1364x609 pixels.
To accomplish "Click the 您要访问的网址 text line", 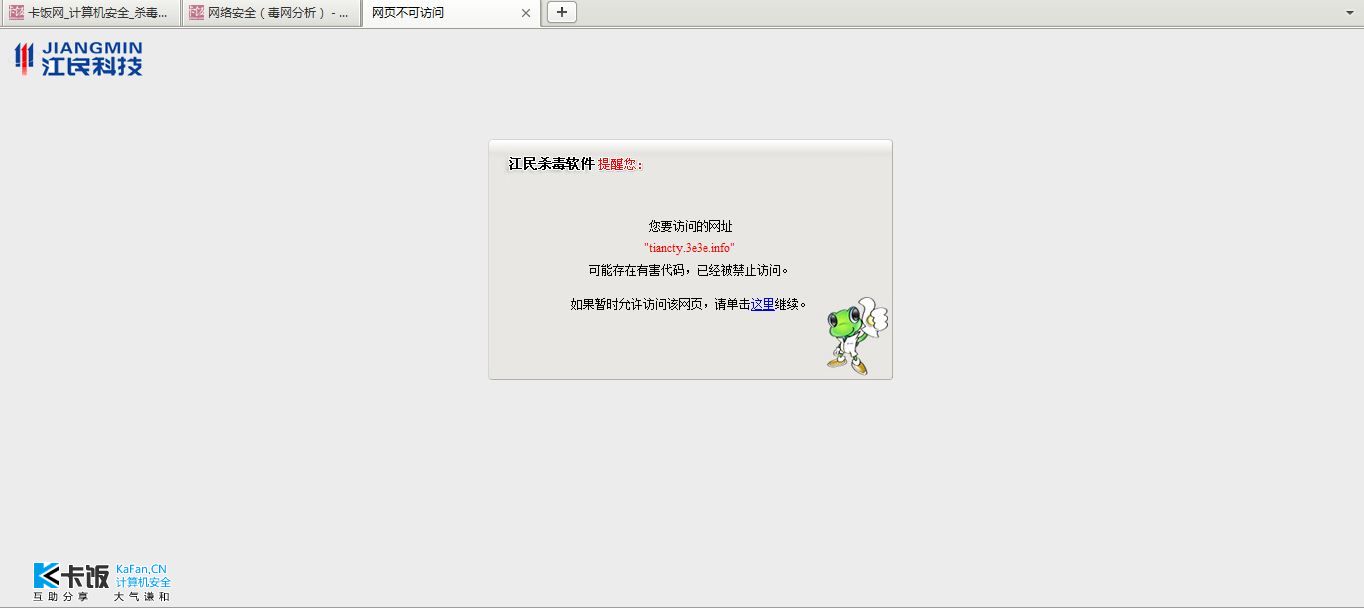I will tap(690, 226).
